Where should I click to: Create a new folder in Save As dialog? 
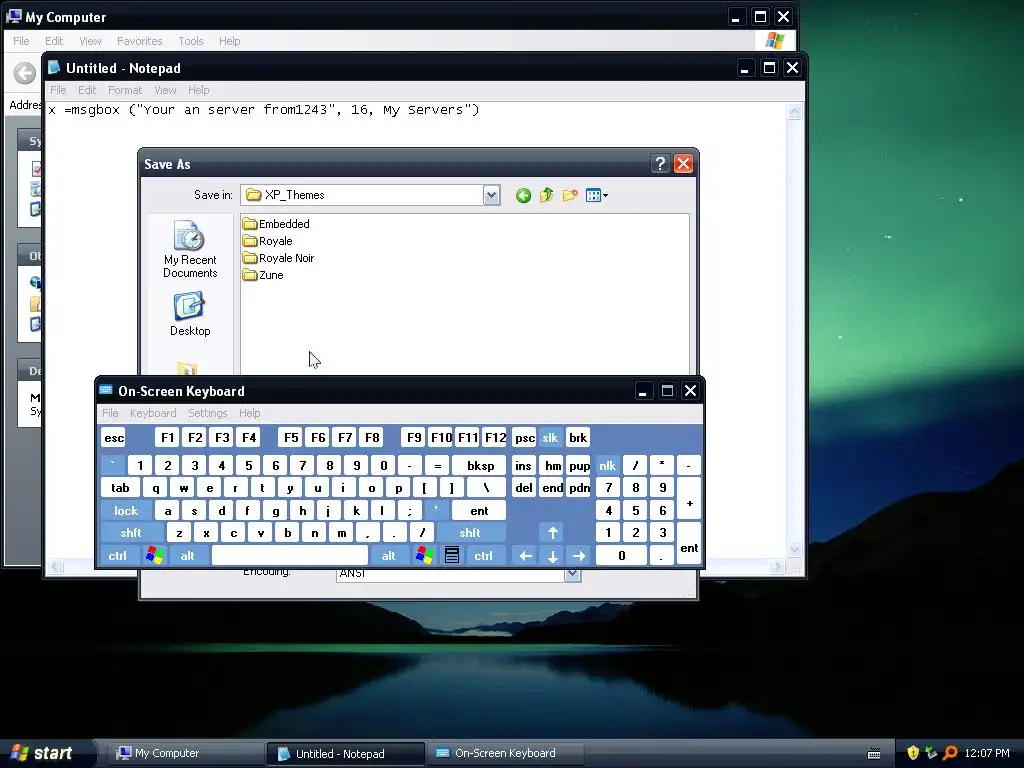pos(570,195)
